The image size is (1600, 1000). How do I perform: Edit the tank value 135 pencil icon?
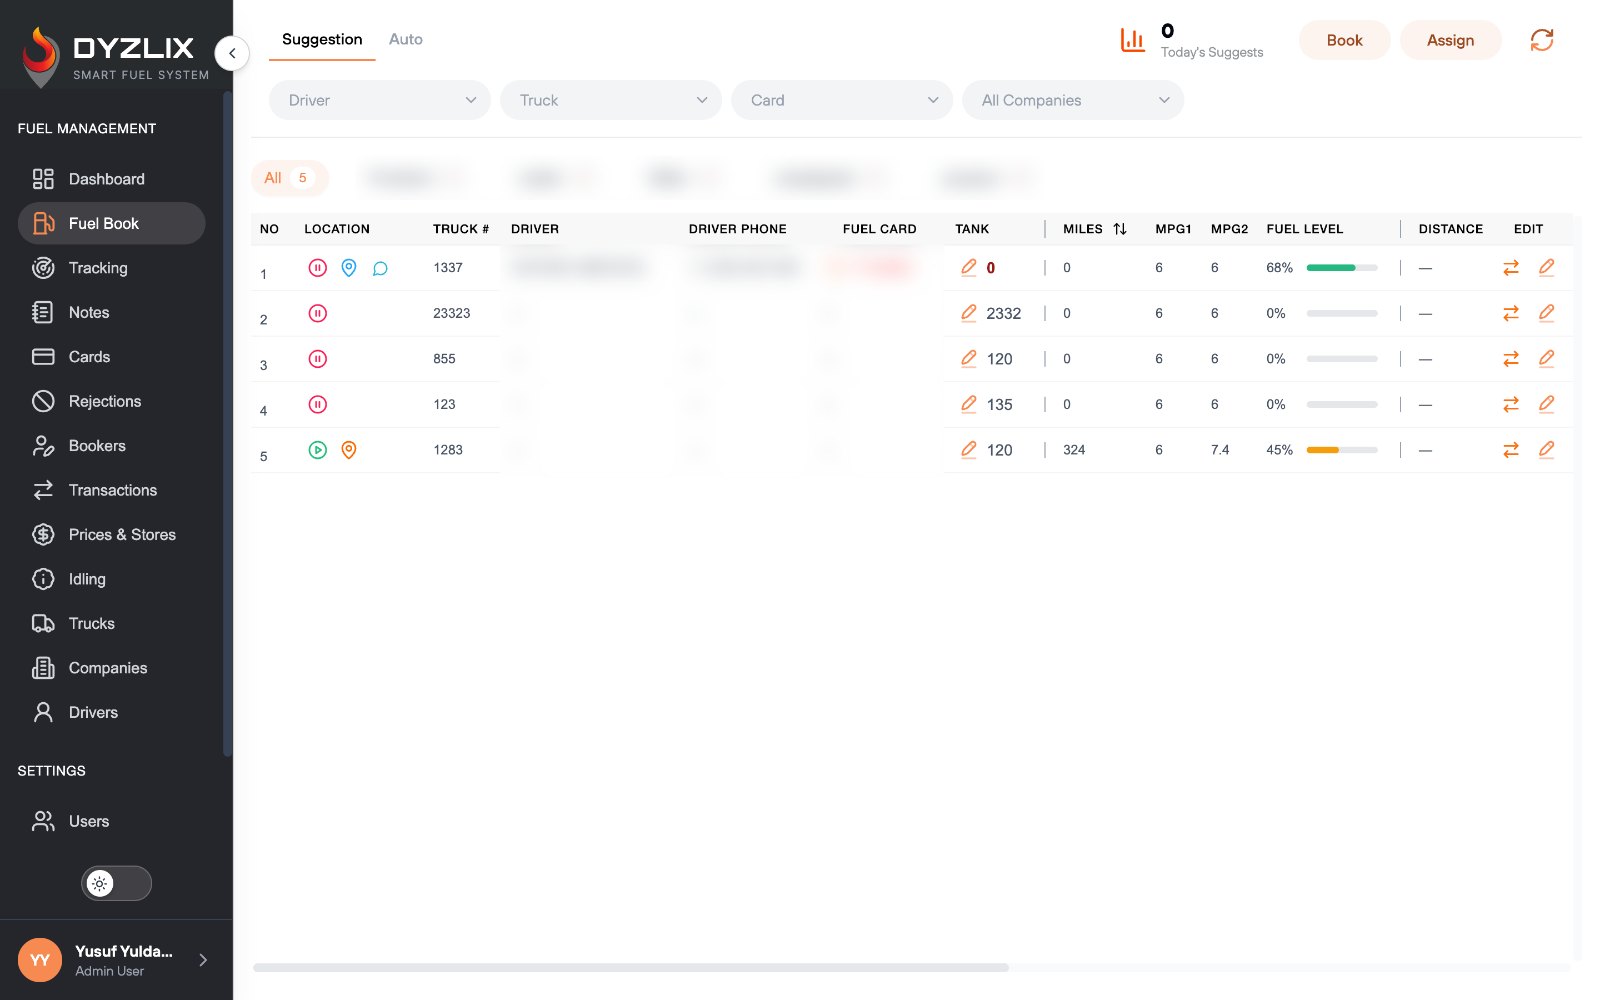click(x=968, y=404)
